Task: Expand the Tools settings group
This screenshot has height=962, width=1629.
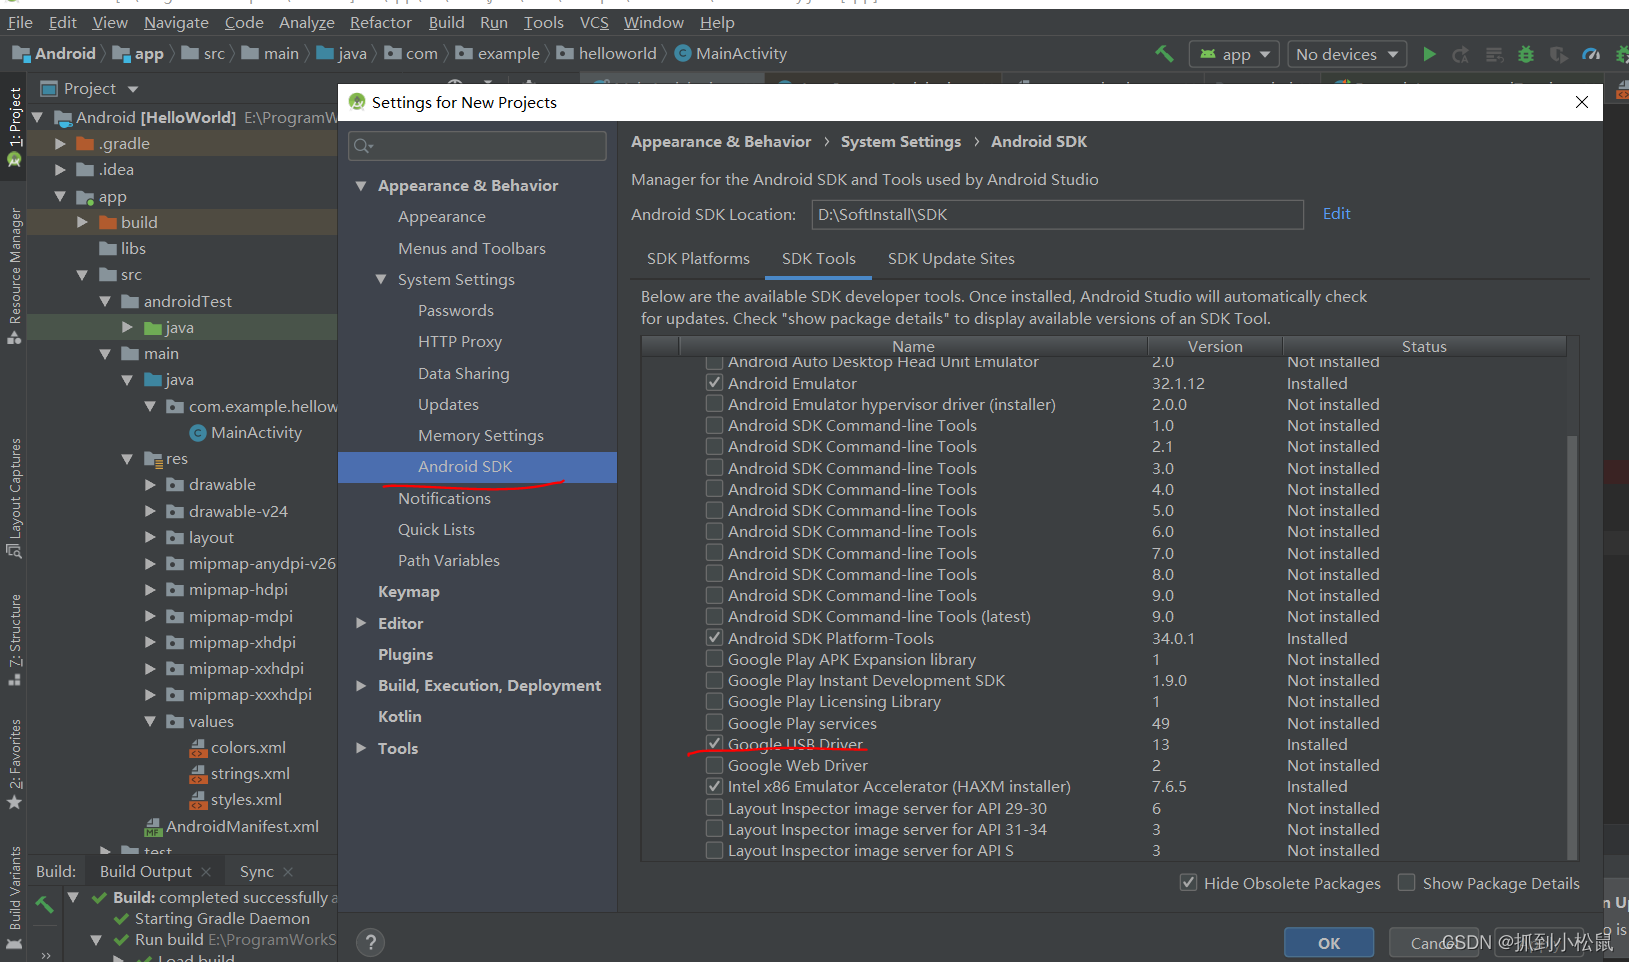Action: pyautogui.click(x=361, y=748)
